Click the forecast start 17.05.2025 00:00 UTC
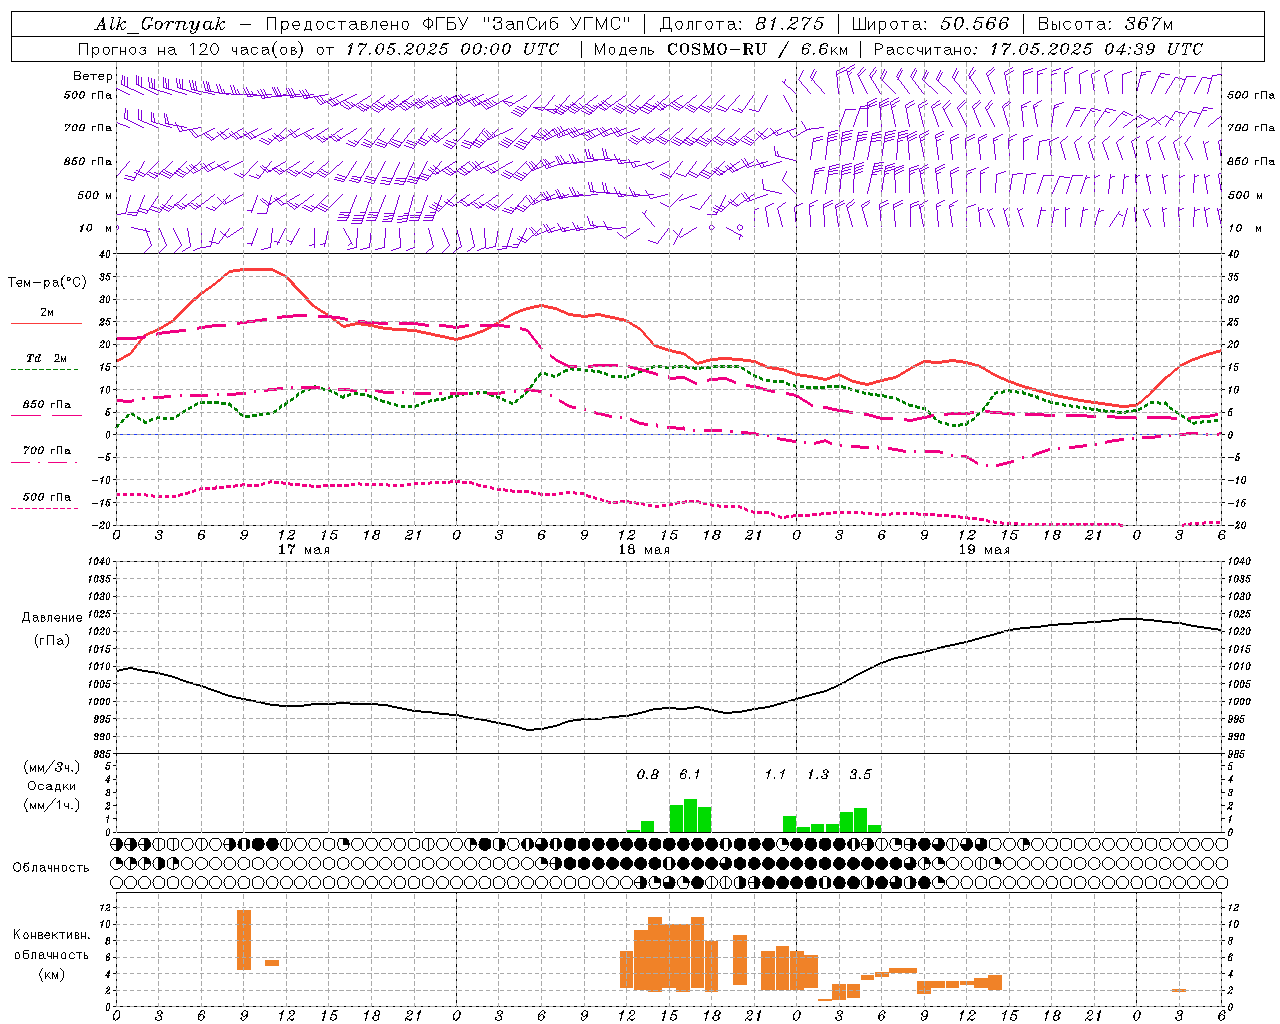 452,49
